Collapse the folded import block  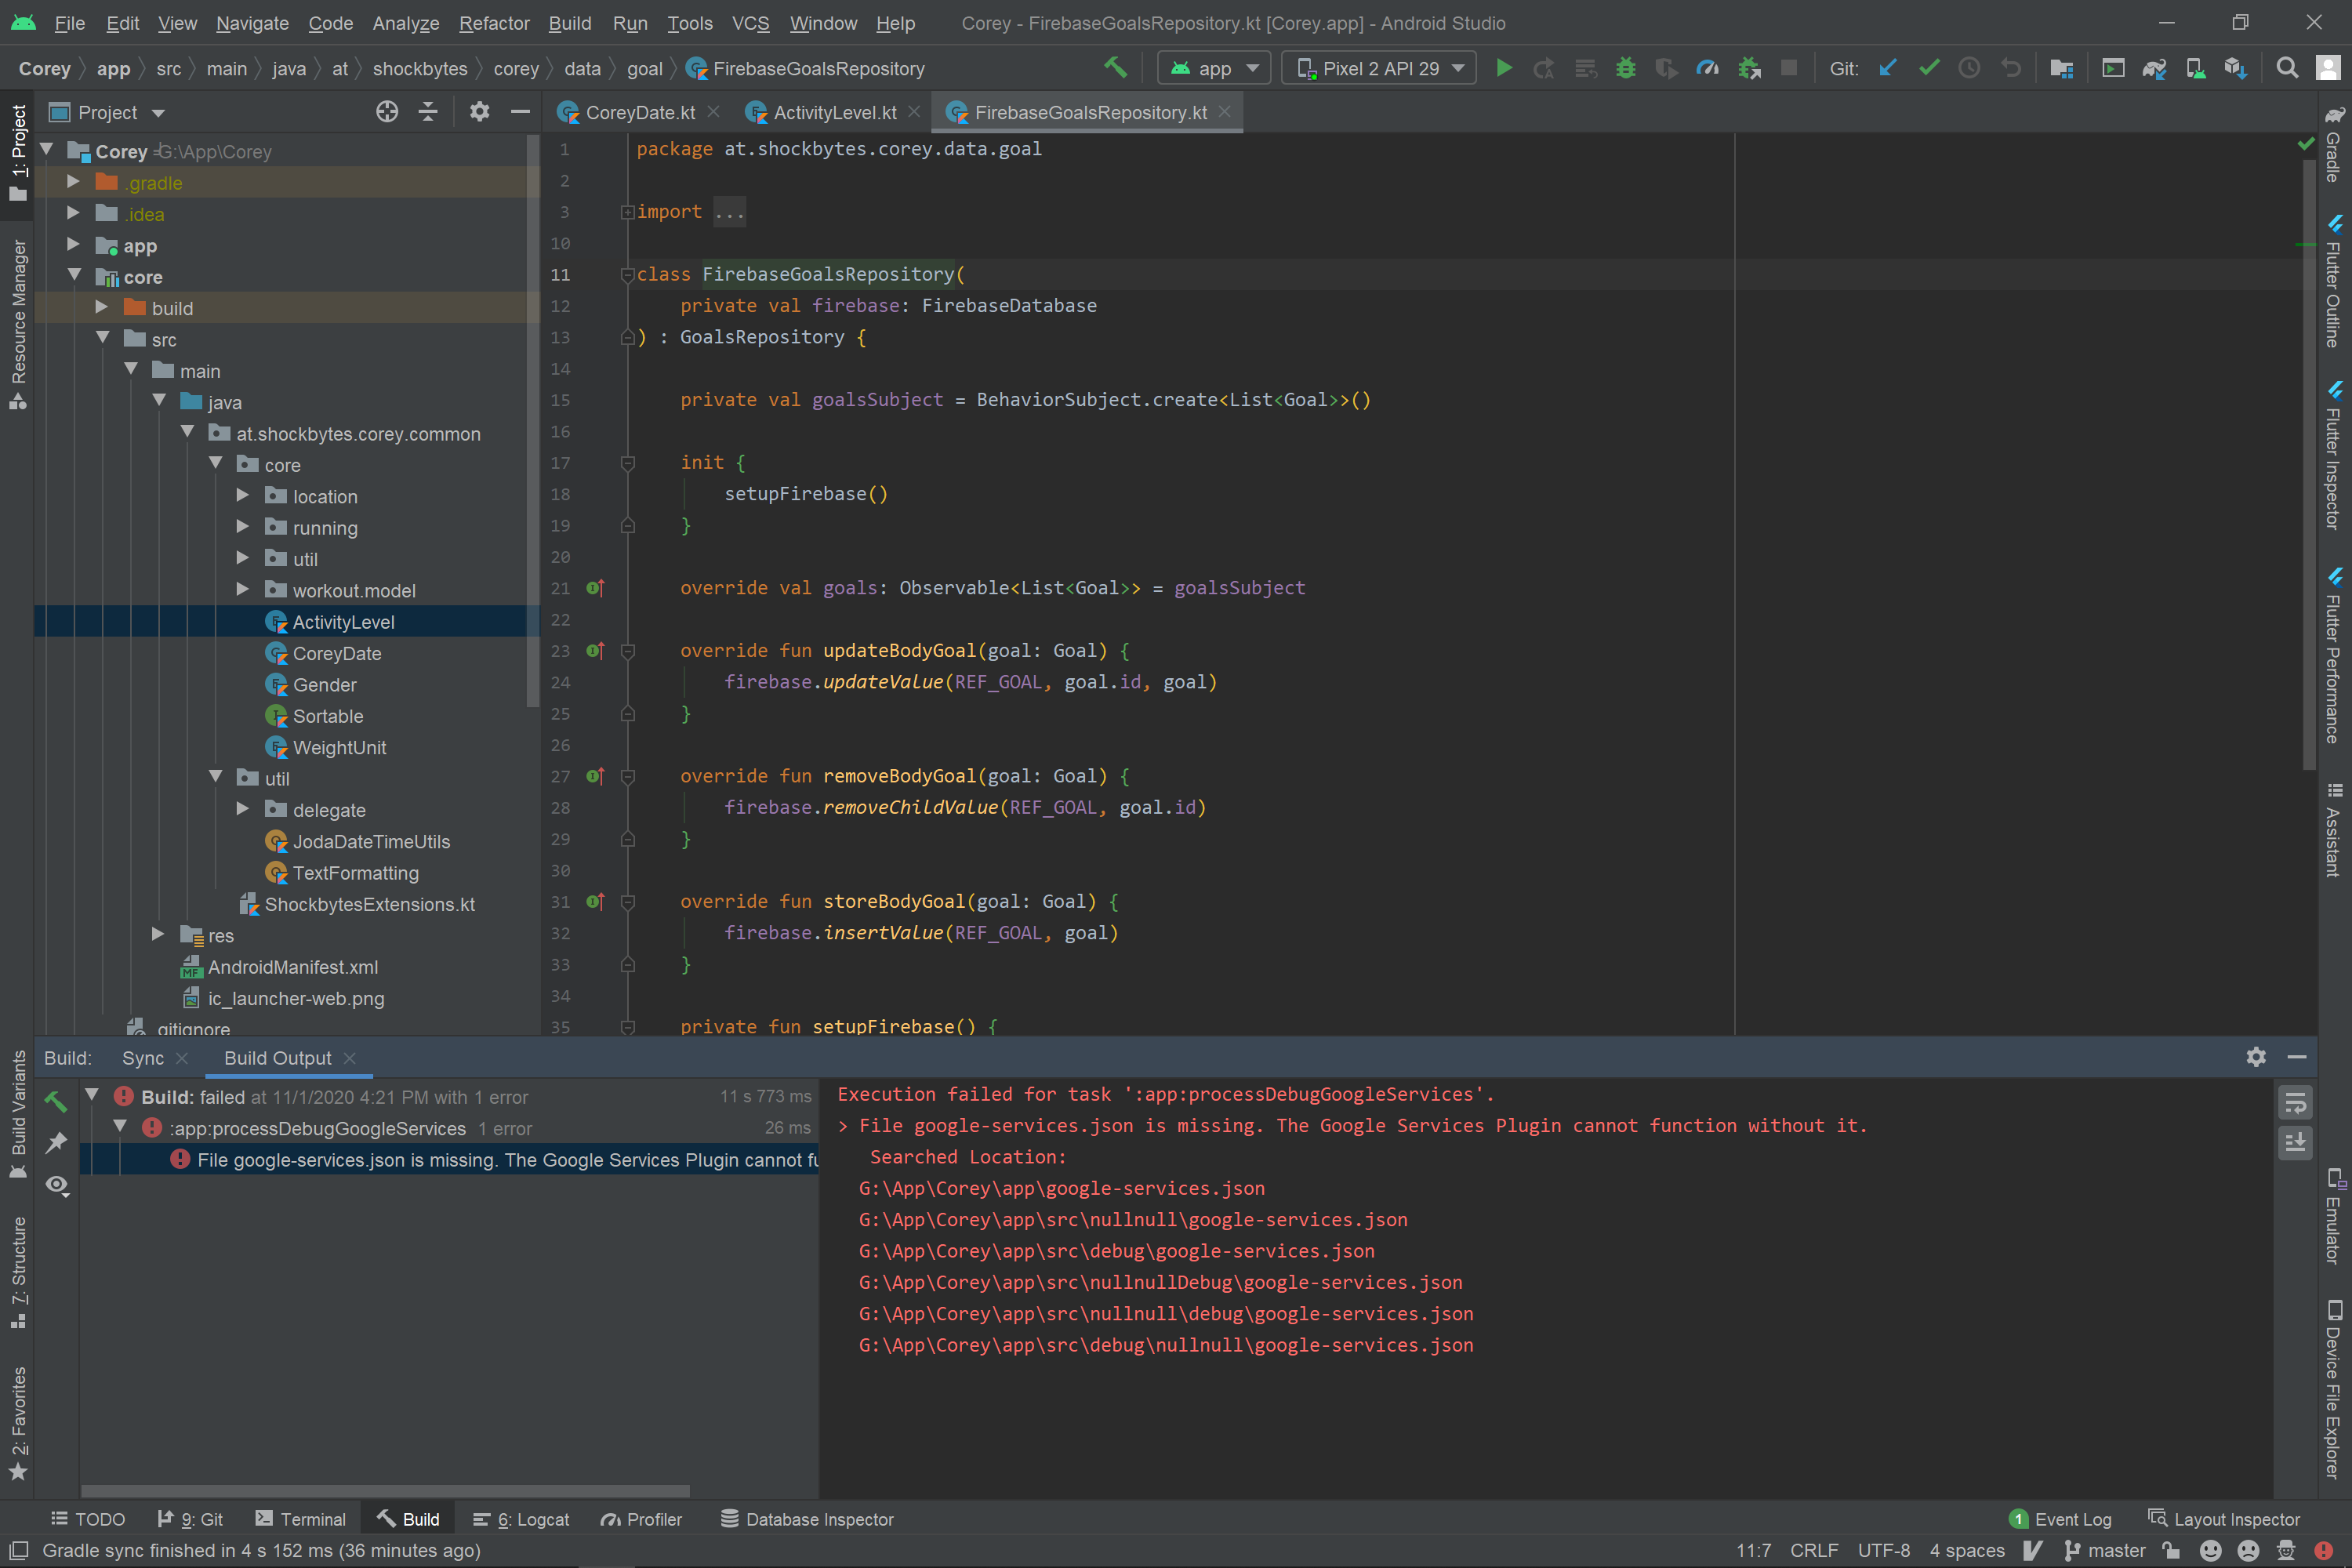(x=627, y=212)
